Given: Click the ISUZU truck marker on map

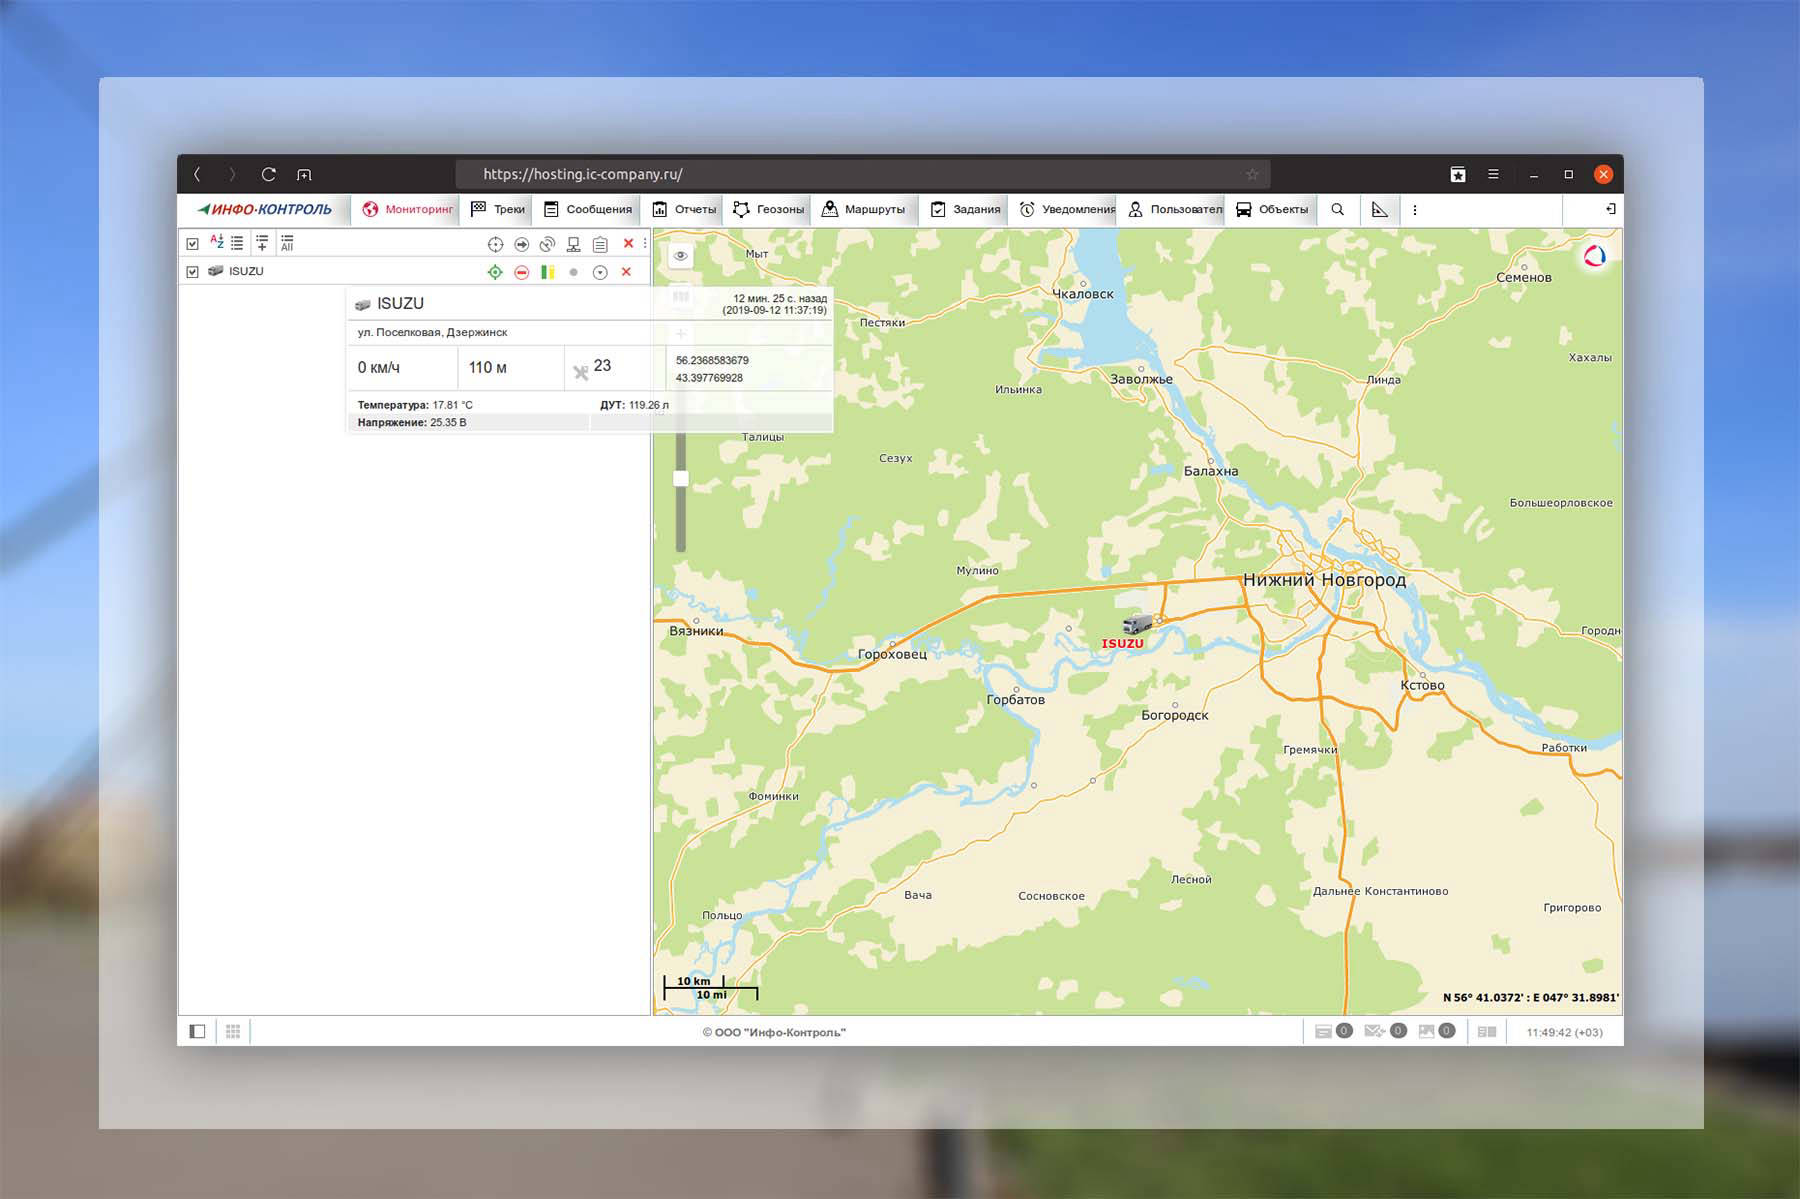Looking at the screenshot, I should (1136, 625).
